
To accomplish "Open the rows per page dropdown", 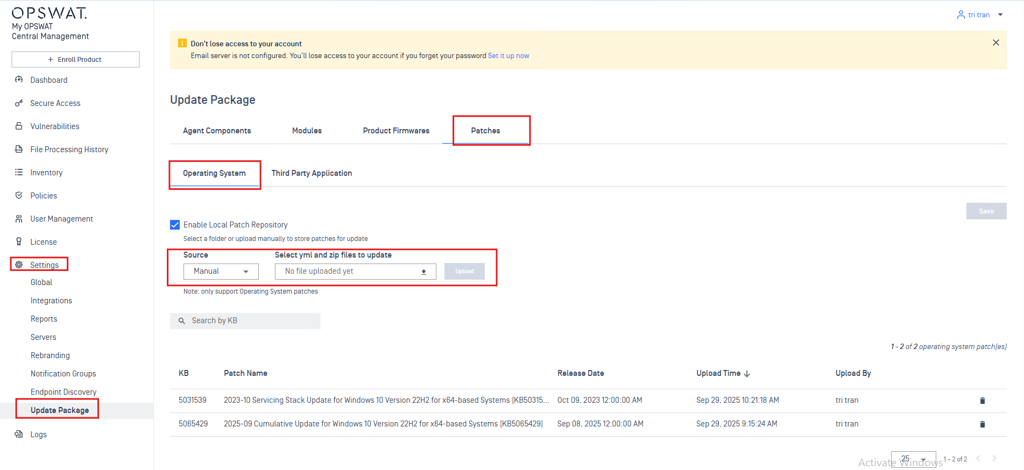I will [914, 459].
